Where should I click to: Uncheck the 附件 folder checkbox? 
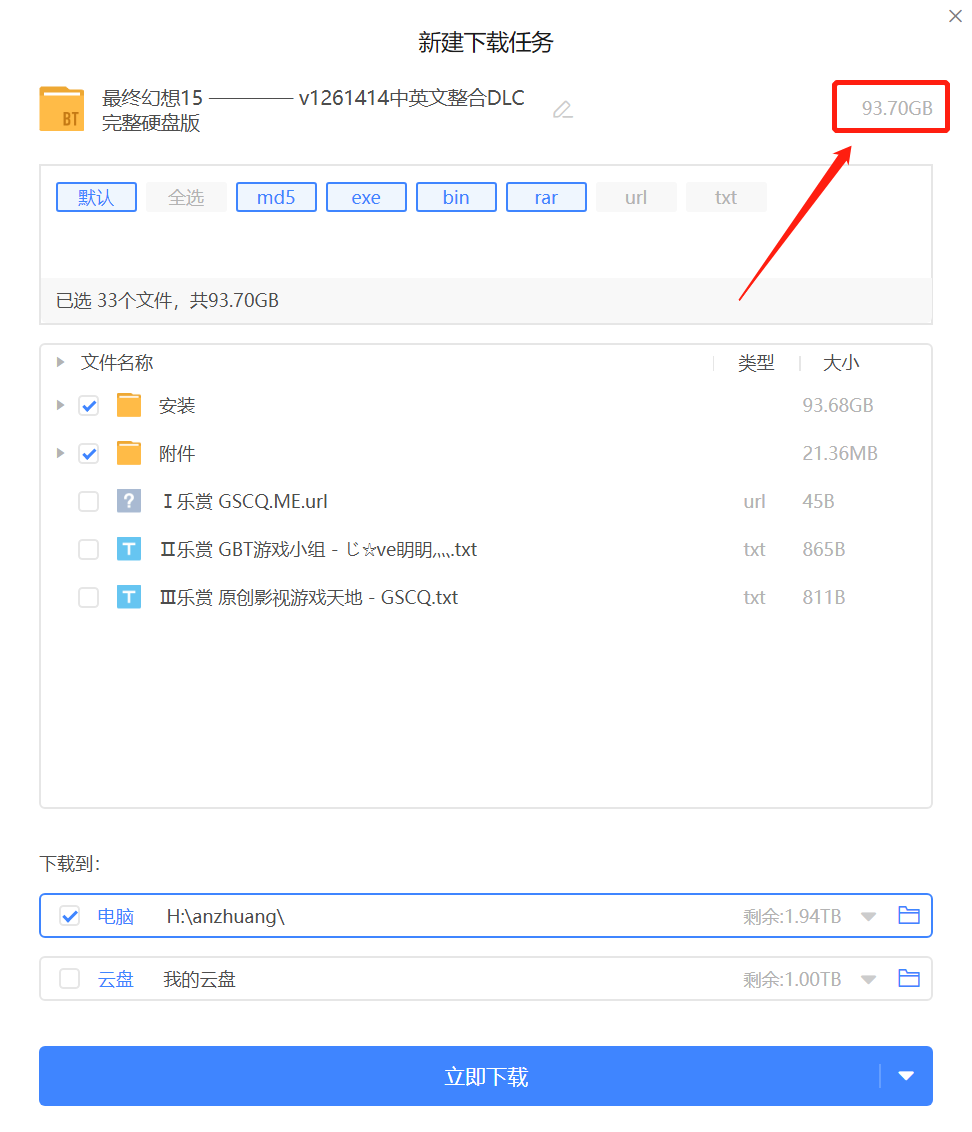89,453
